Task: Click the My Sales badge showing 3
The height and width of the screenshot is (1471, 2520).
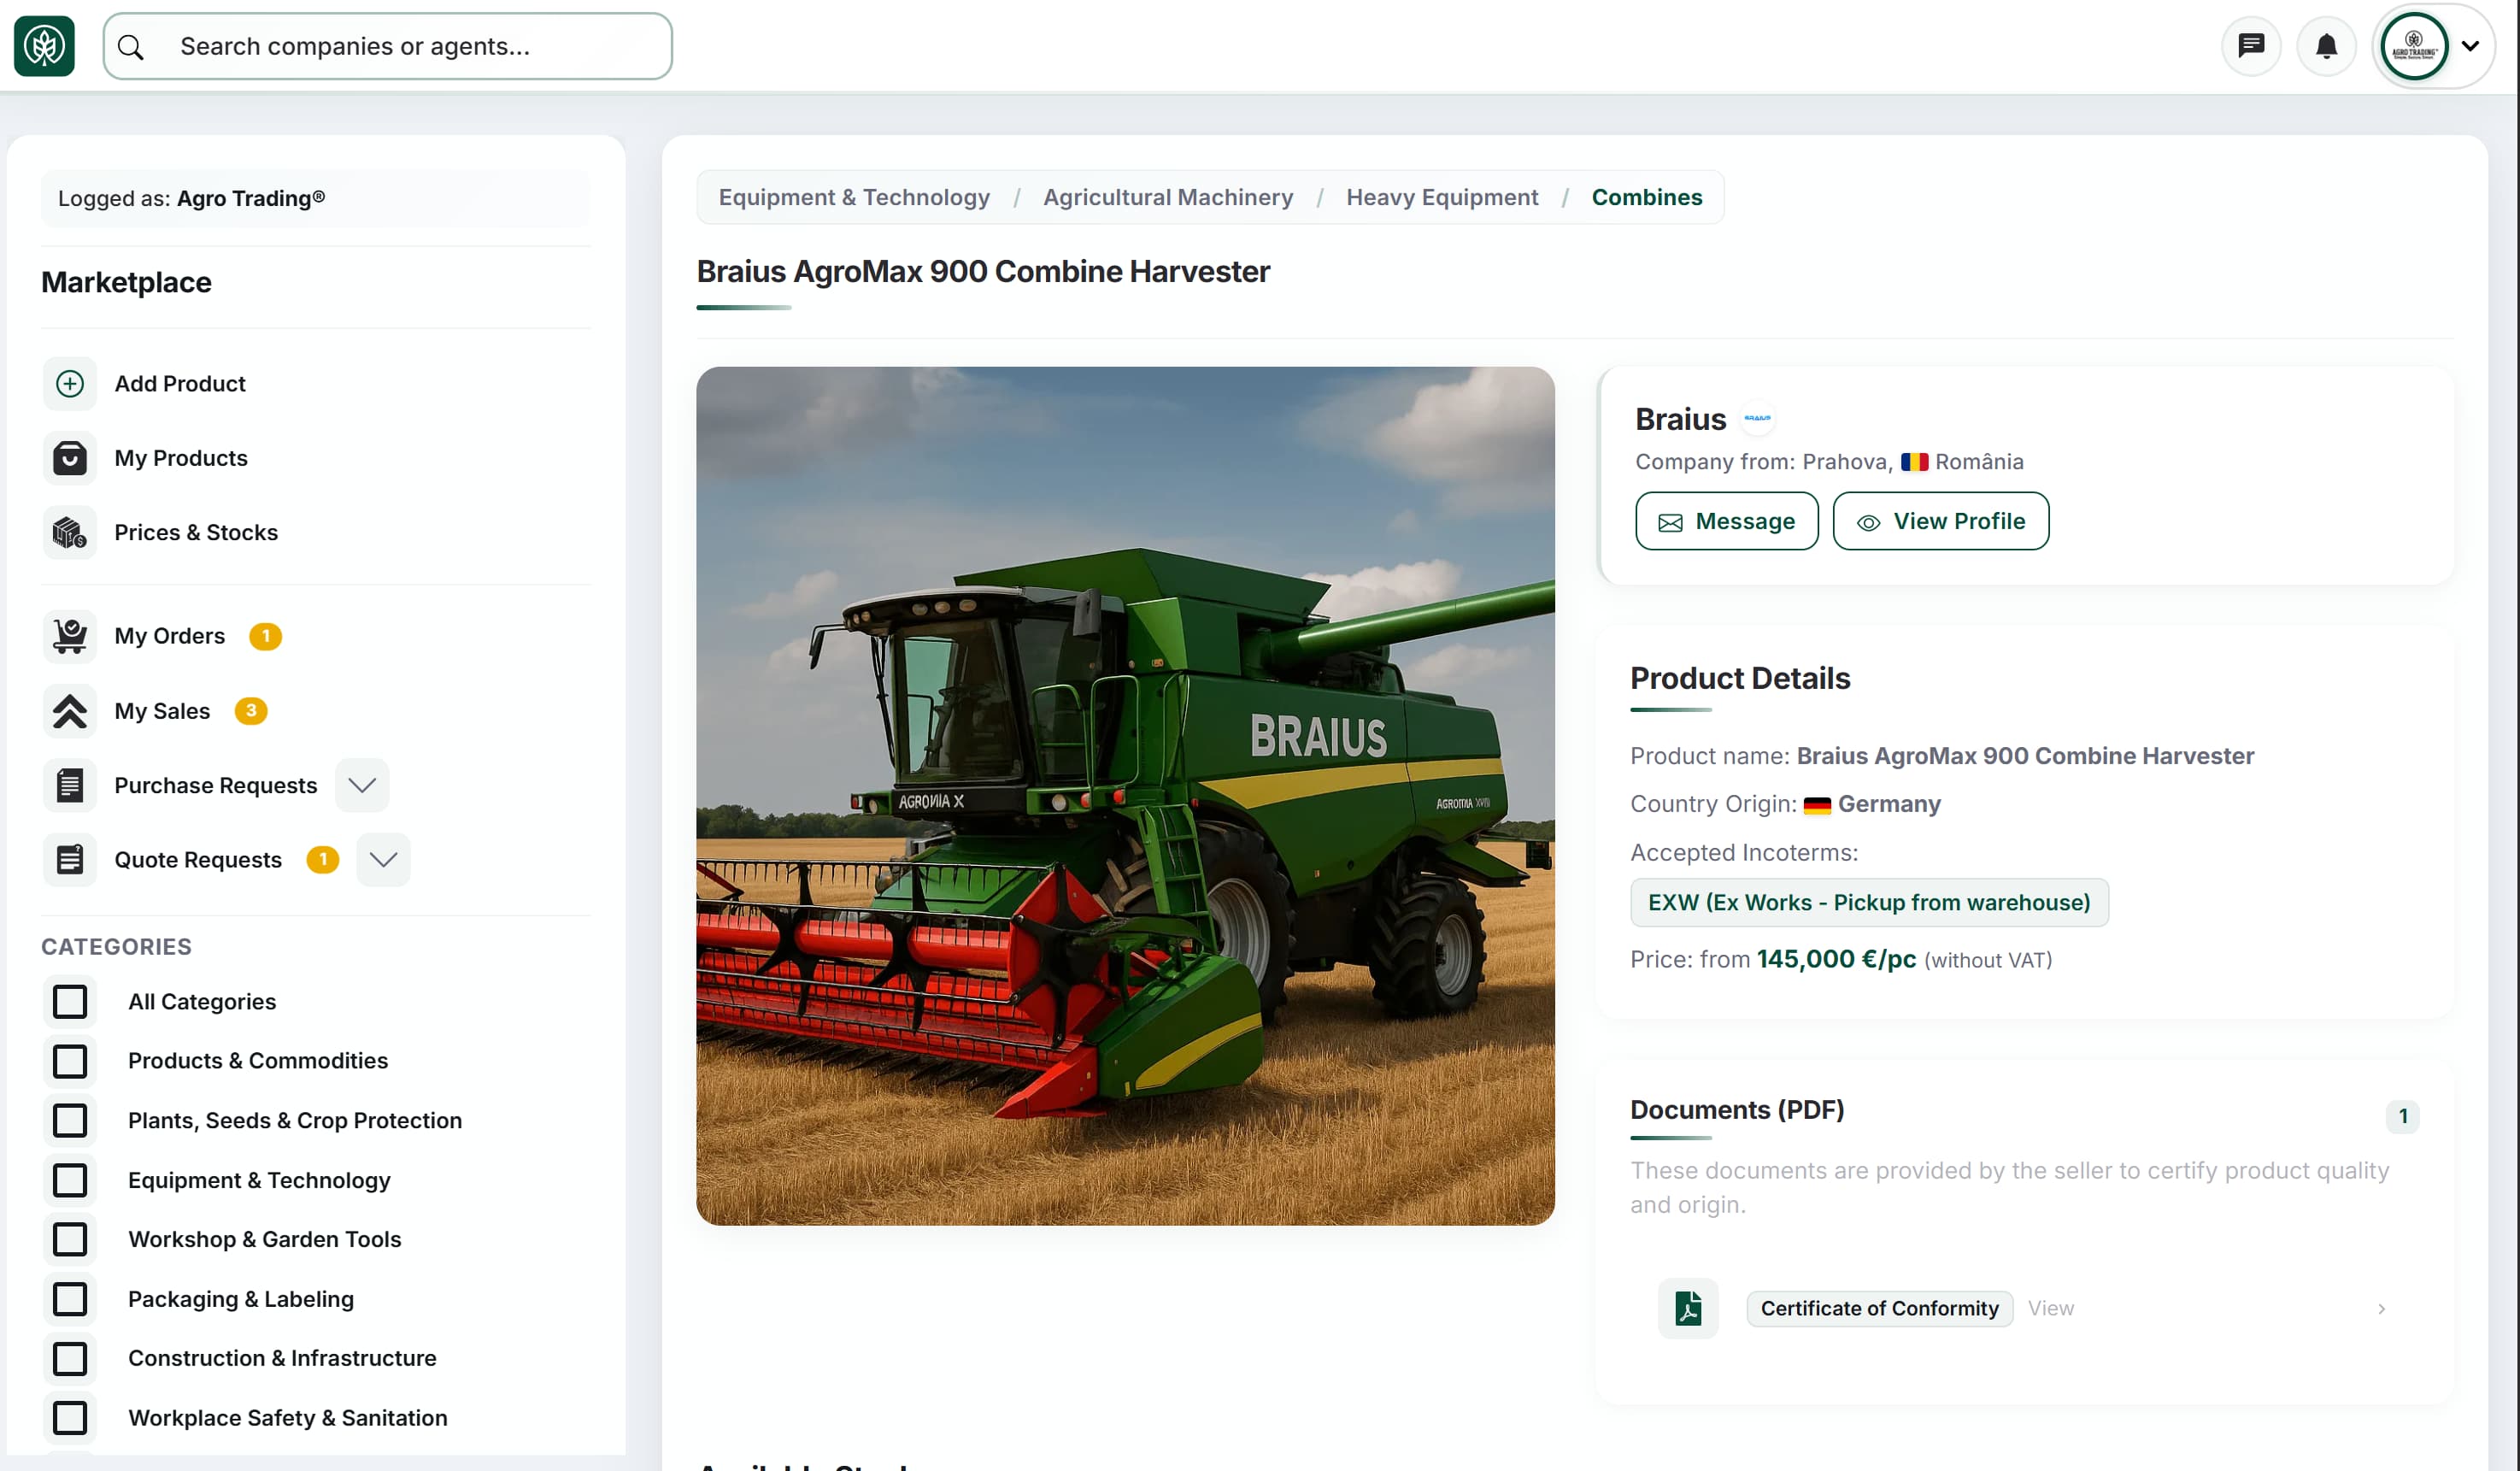Action: (251, 711)
